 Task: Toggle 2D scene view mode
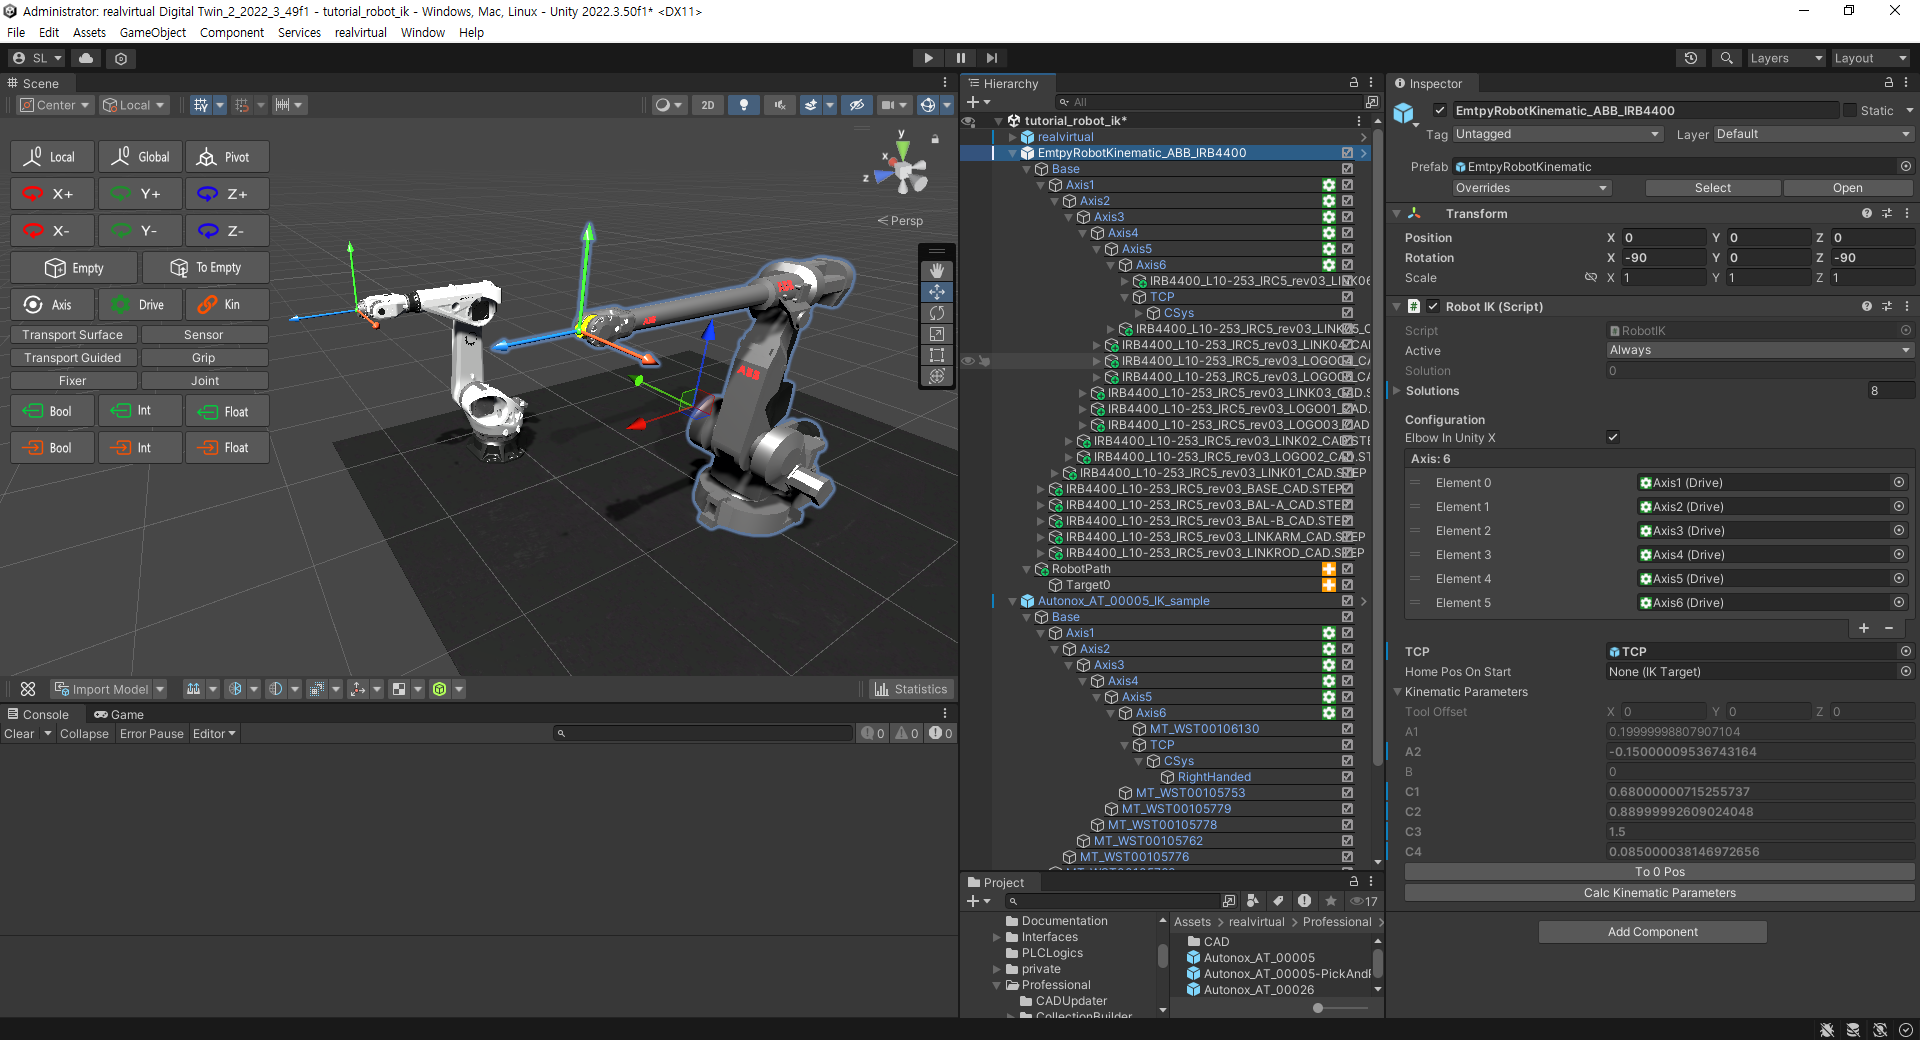(x=708, y=105)
